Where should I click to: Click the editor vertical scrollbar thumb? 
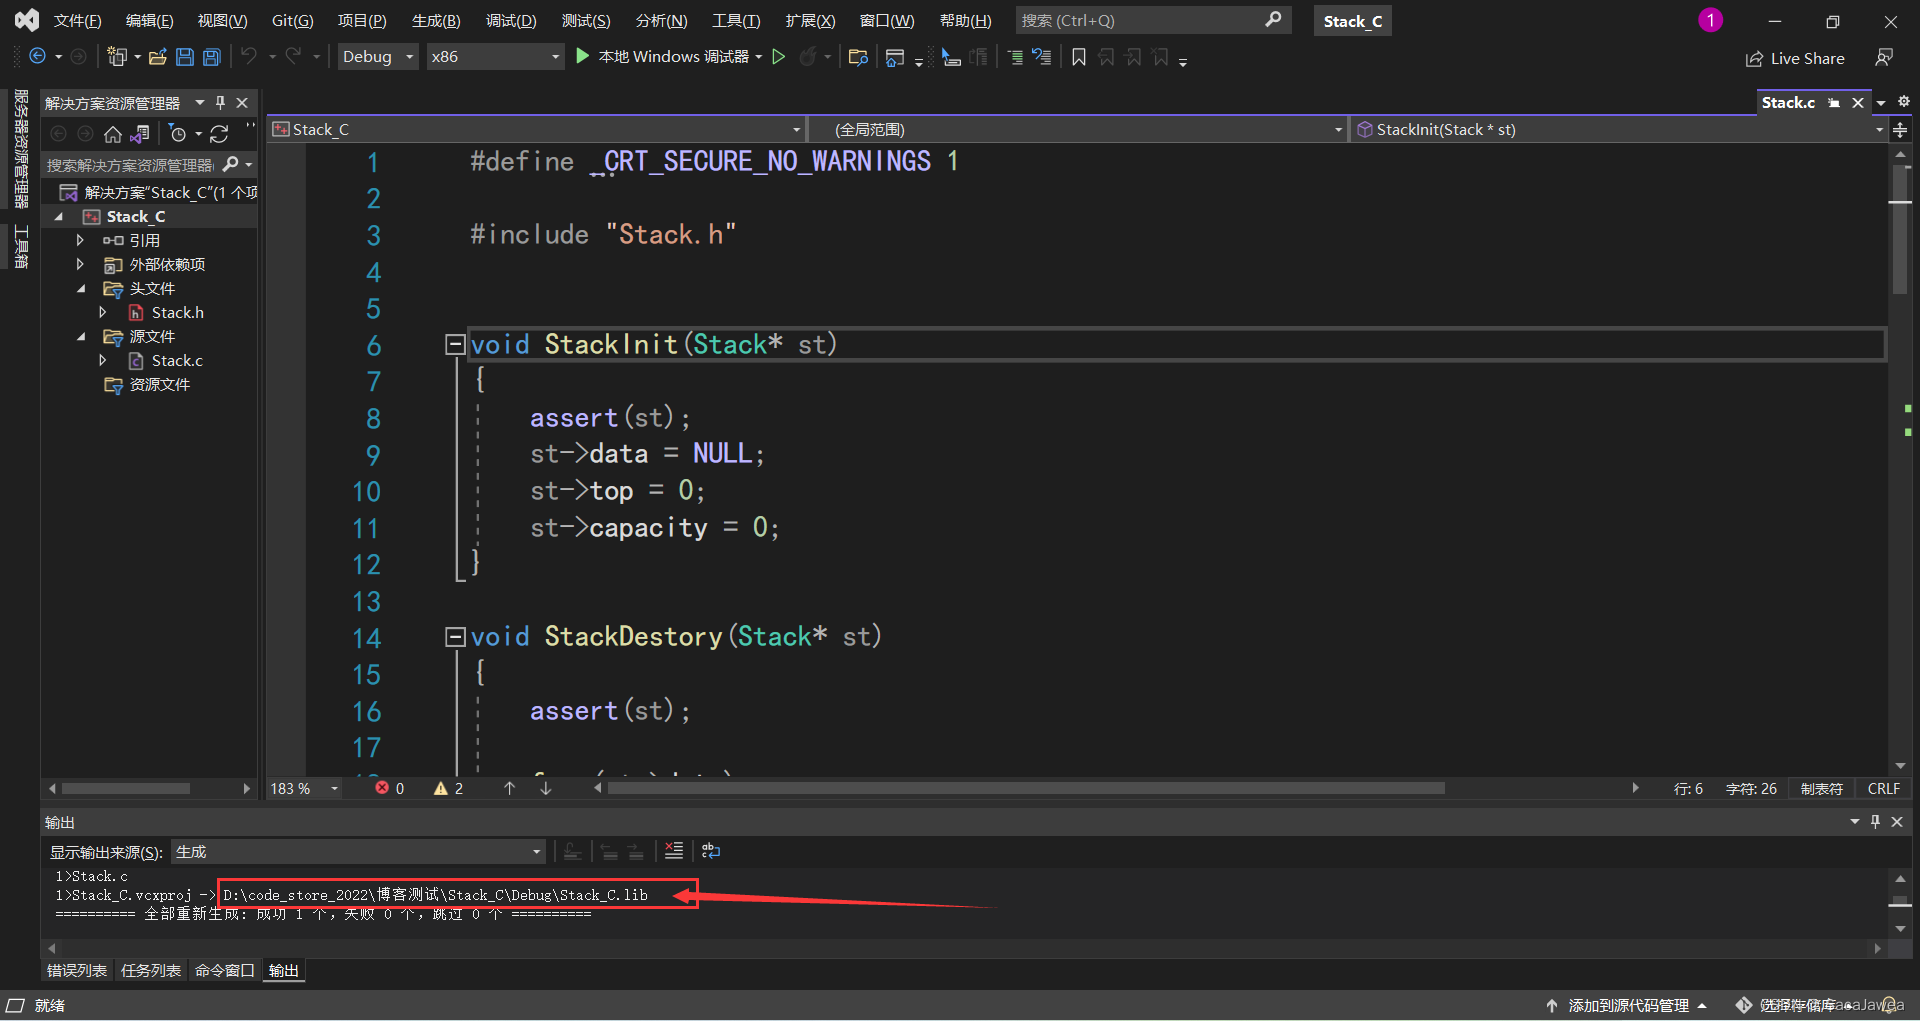tap(1900, 230)
